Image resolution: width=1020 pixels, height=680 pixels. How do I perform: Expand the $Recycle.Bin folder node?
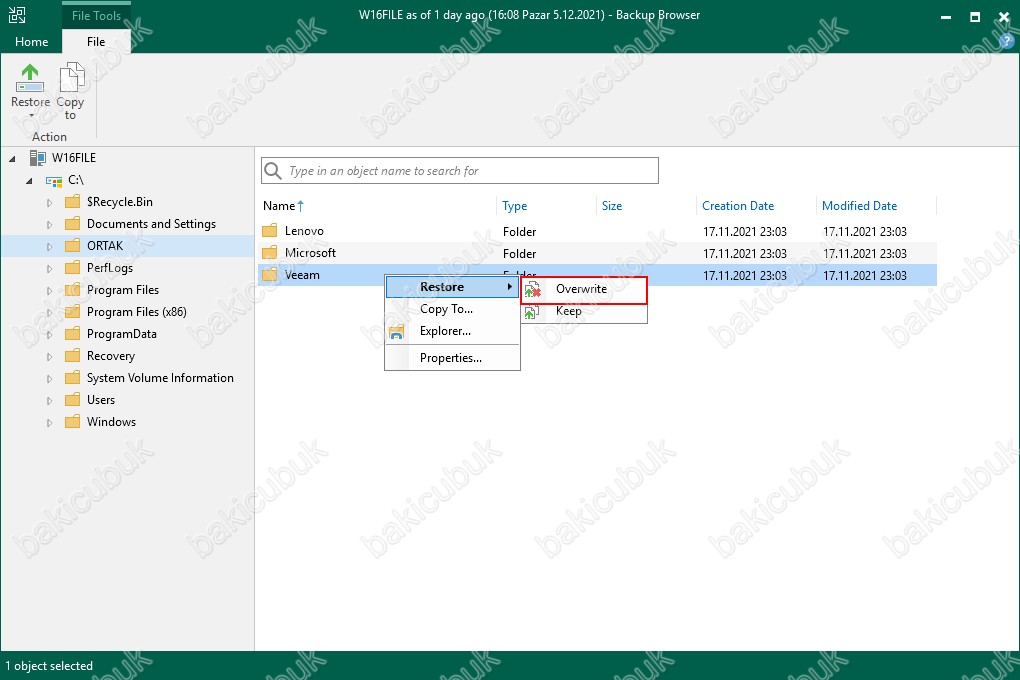[x=49, y=203]
